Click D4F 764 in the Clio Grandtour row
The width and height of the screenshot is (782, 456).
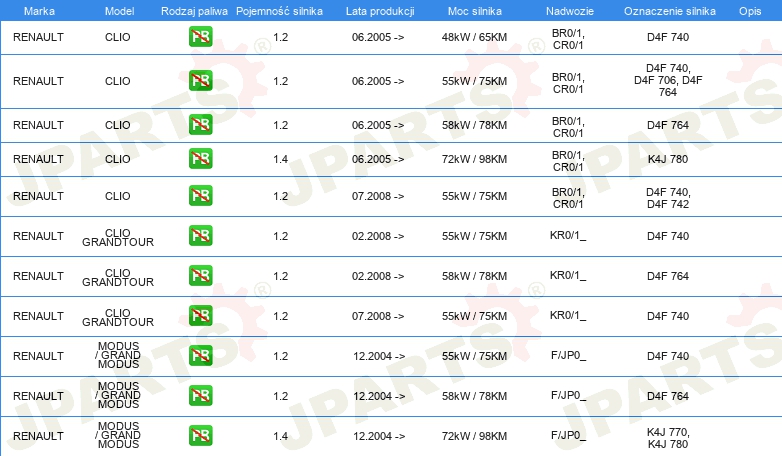[668, 276]
